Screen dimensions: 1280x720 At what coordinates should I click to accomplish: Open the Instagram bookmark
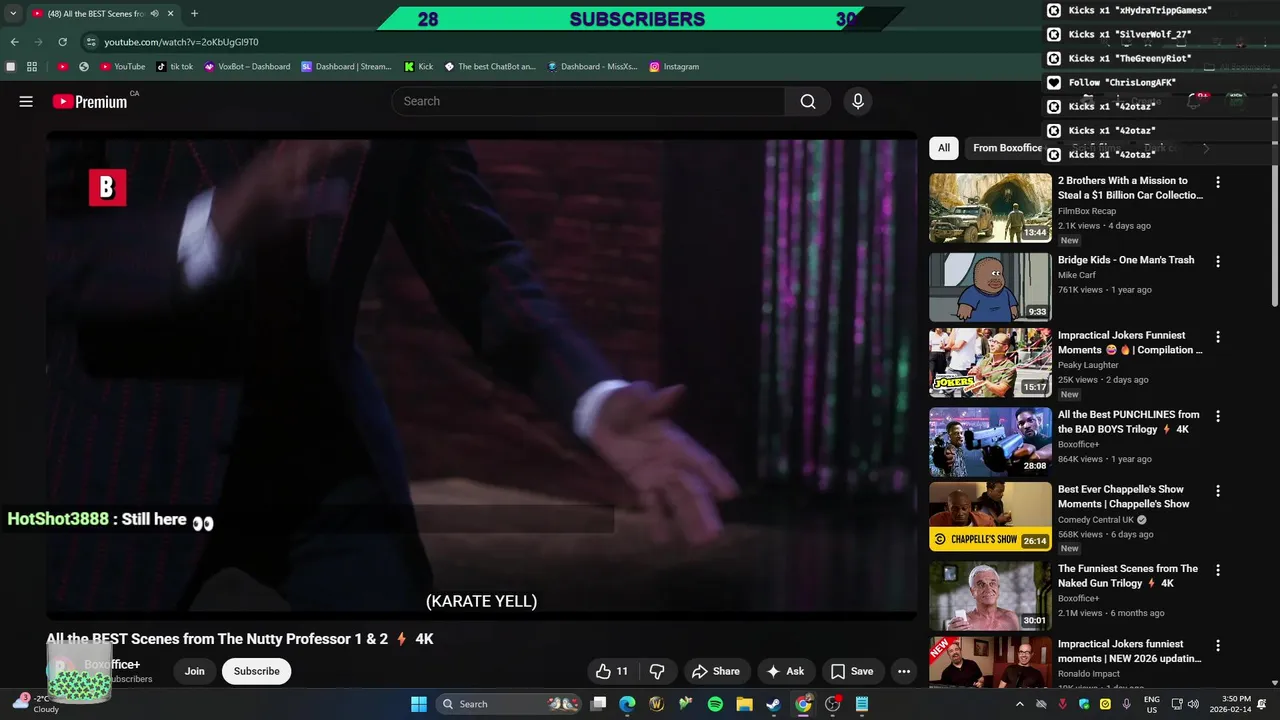pos(674,67)
